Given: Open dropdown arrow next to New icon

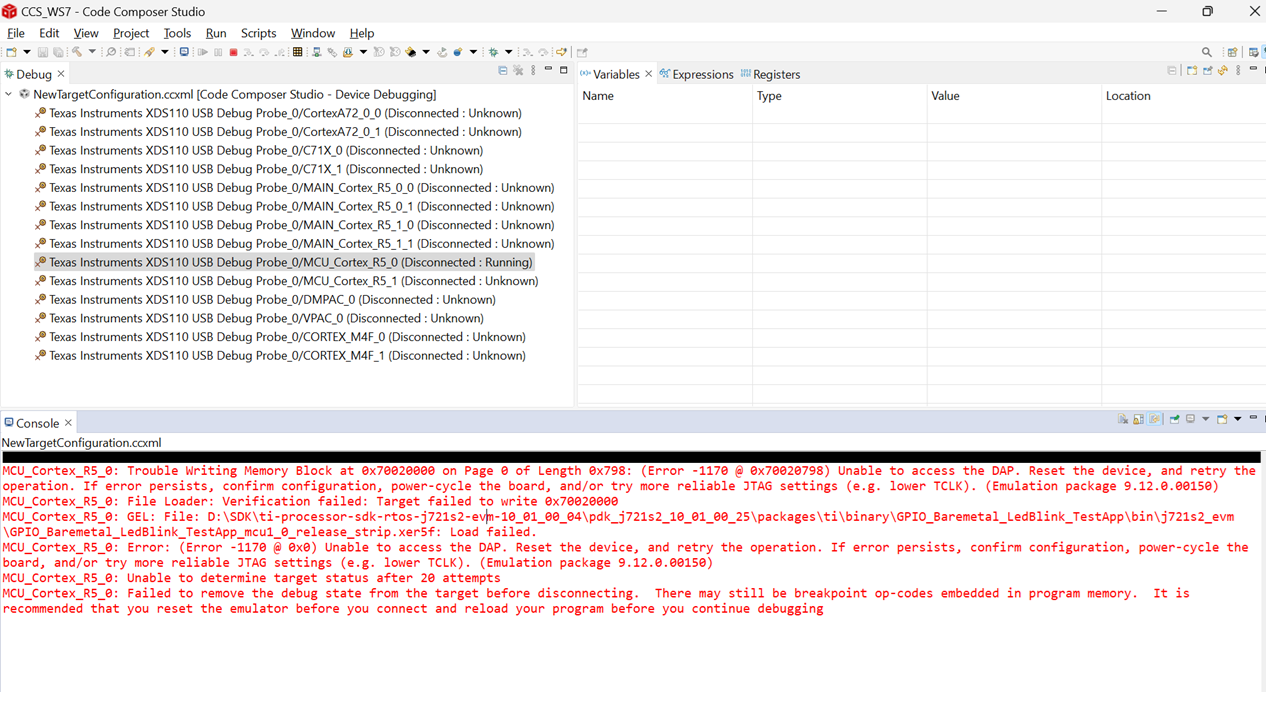Looking at the screenshot, I should pos(26,52).
